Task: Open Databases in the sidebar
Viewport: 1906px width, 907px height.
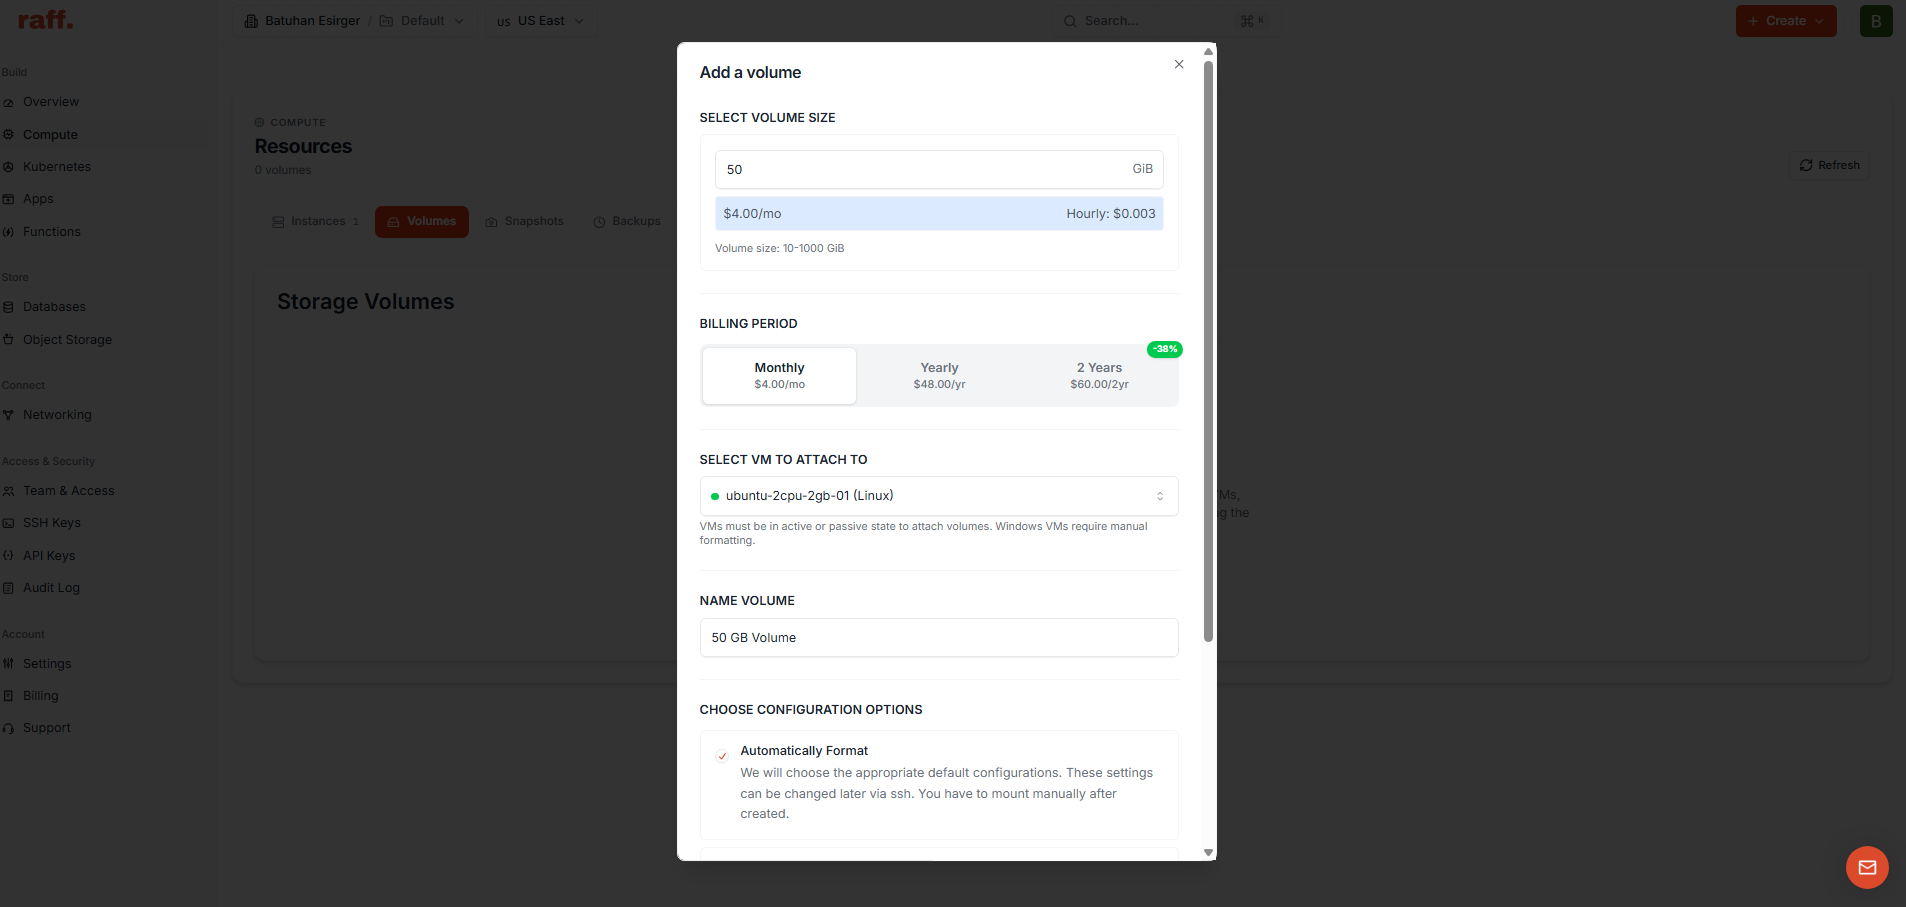Action: (54, 307)
